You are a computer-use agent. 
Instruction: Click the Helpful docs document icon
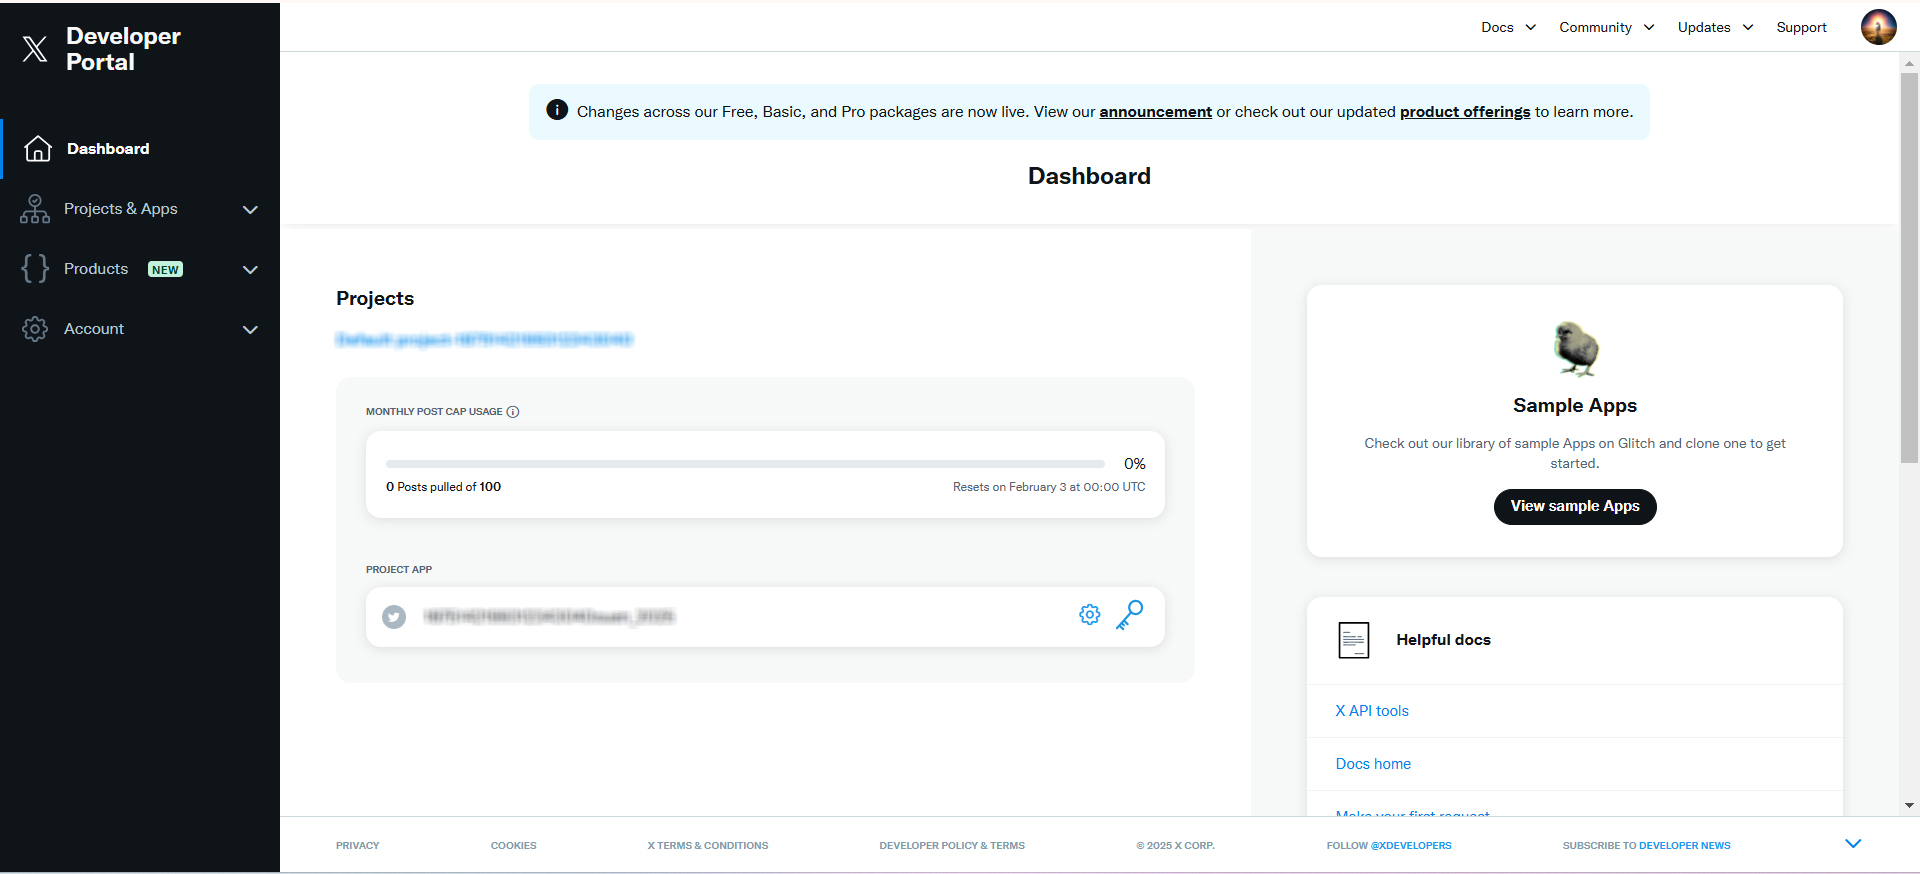[1354, 640]
